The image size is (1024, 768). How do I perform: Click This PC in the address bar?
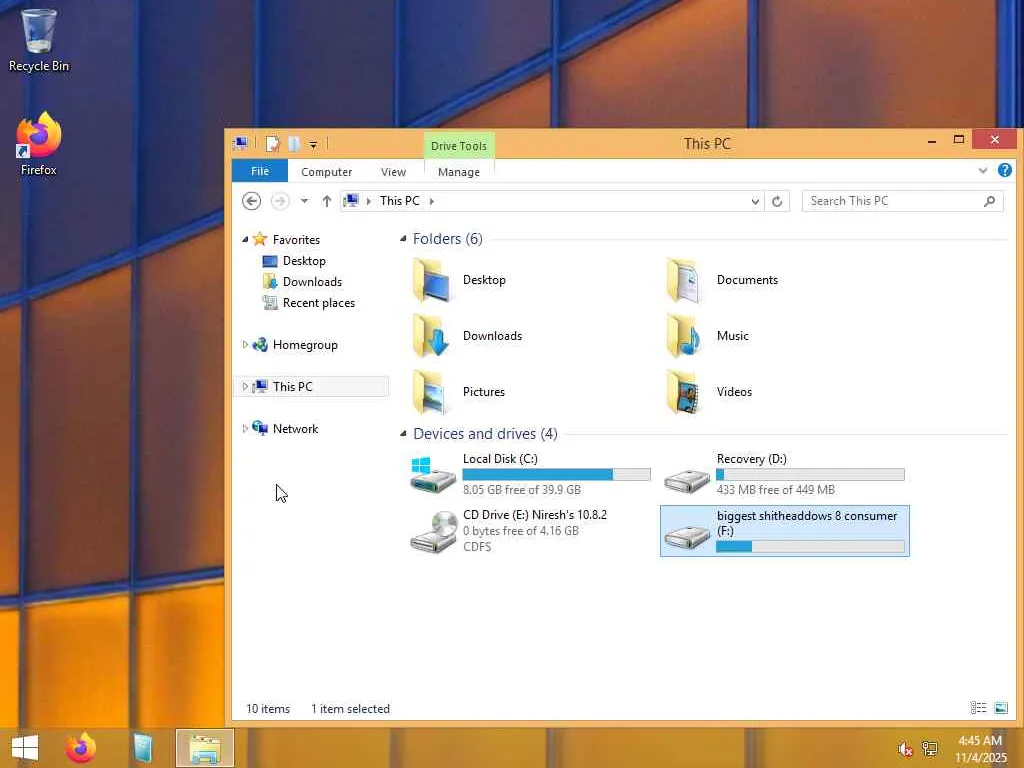(x=400, y=201)
